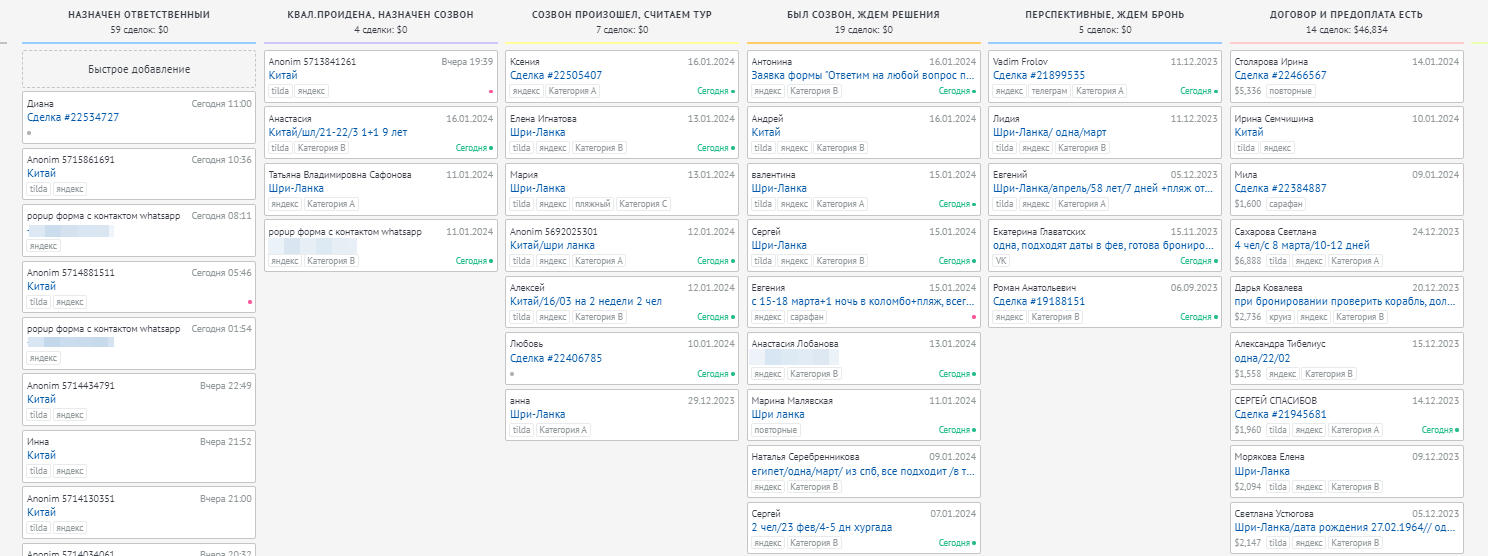This screenshot has width=1488, height=556.
Task: Click green Сегодня indicator on СЕРГЕЙ СПАСИБОВ card
Action: 1440,430
